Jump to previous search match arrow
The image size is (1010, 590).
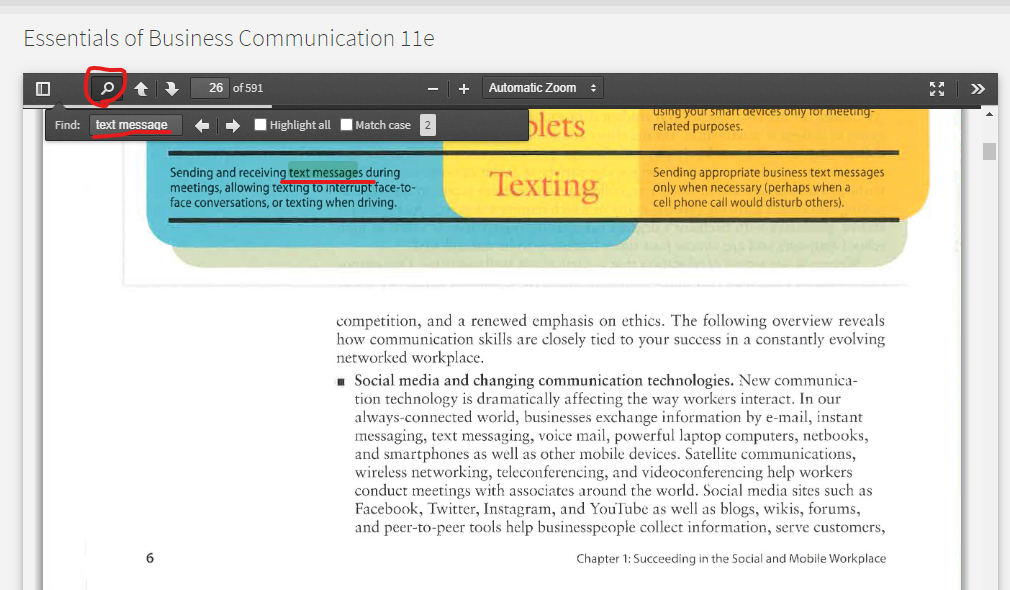point(201,124)
